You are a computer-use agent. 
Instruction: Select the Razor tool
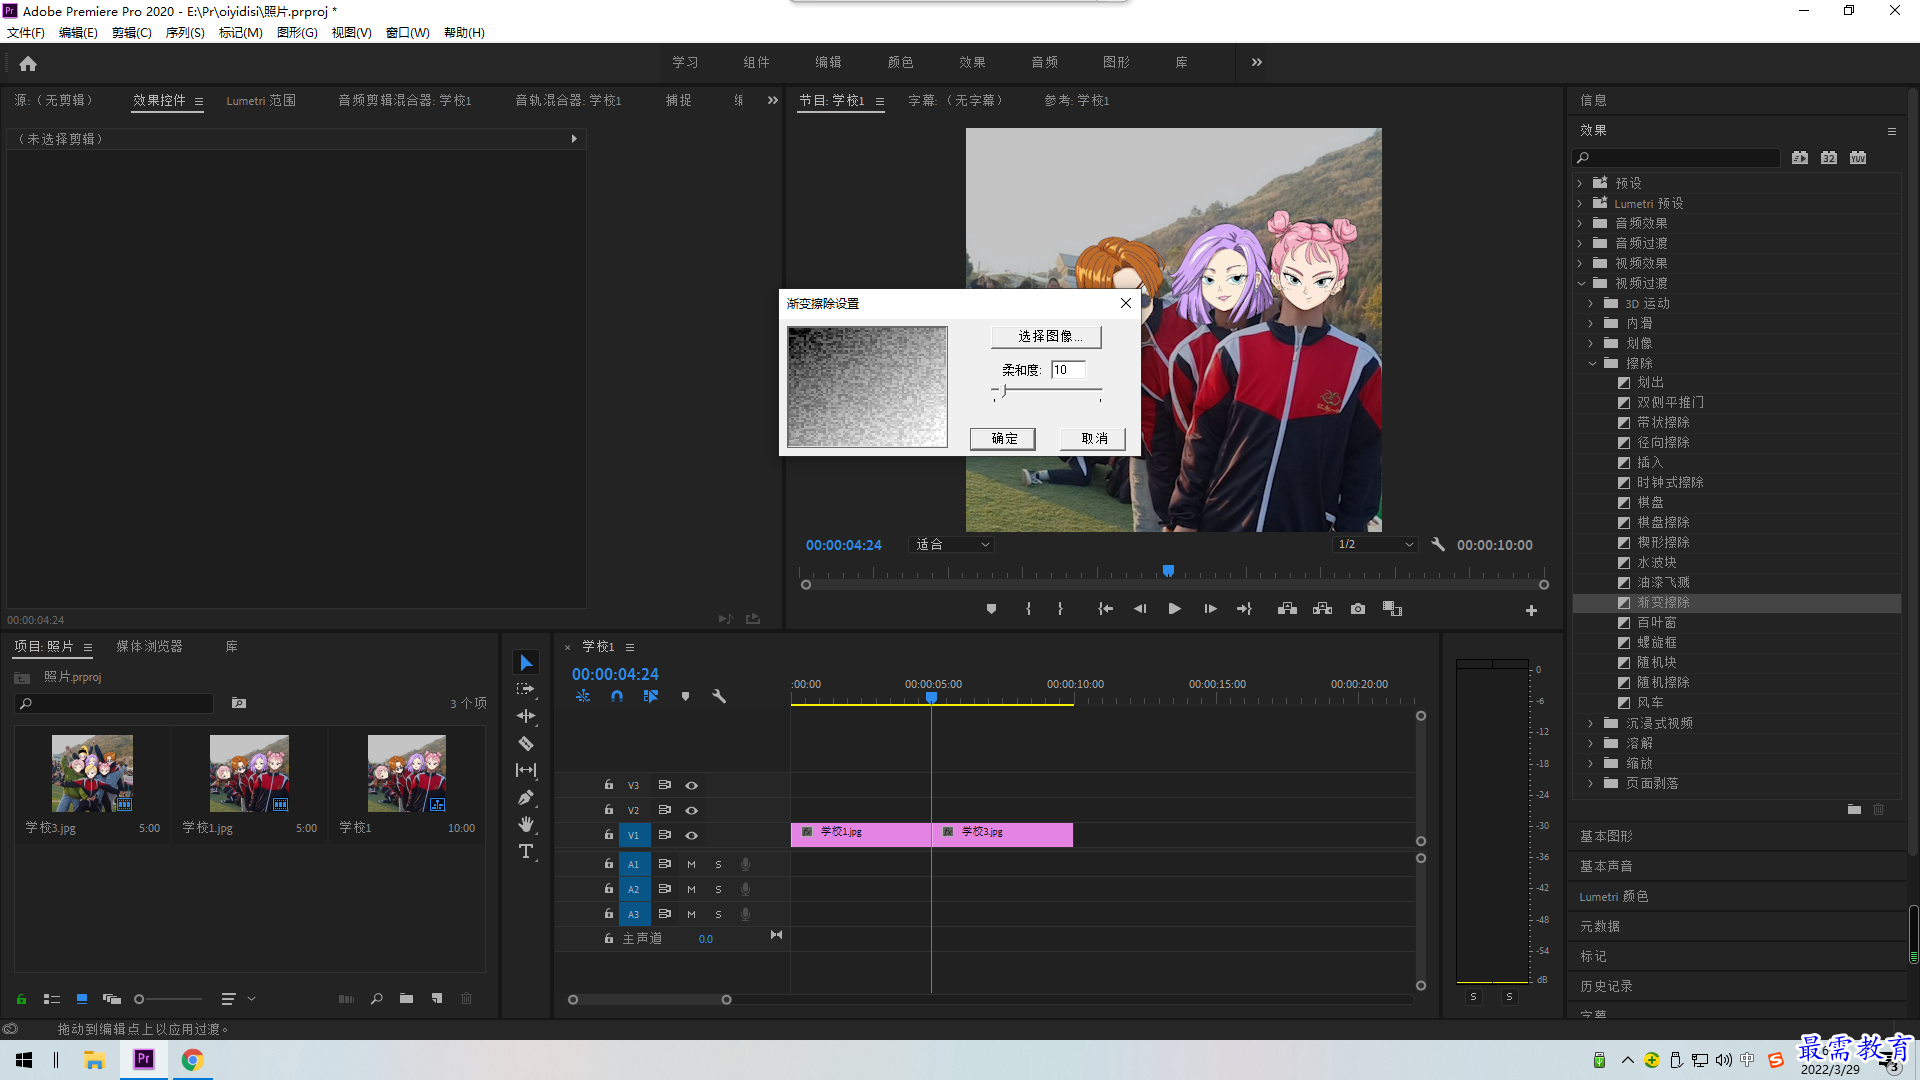[x=526, y=743]
